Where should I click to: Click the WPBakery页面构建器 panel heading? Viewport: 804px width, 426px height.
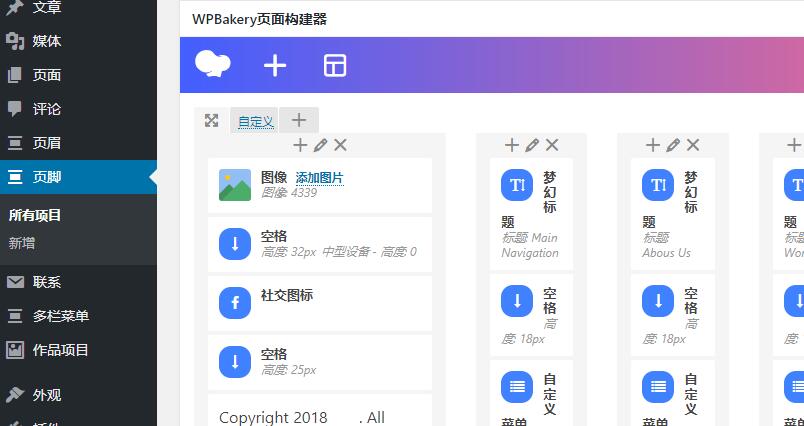tap(259, 19)
